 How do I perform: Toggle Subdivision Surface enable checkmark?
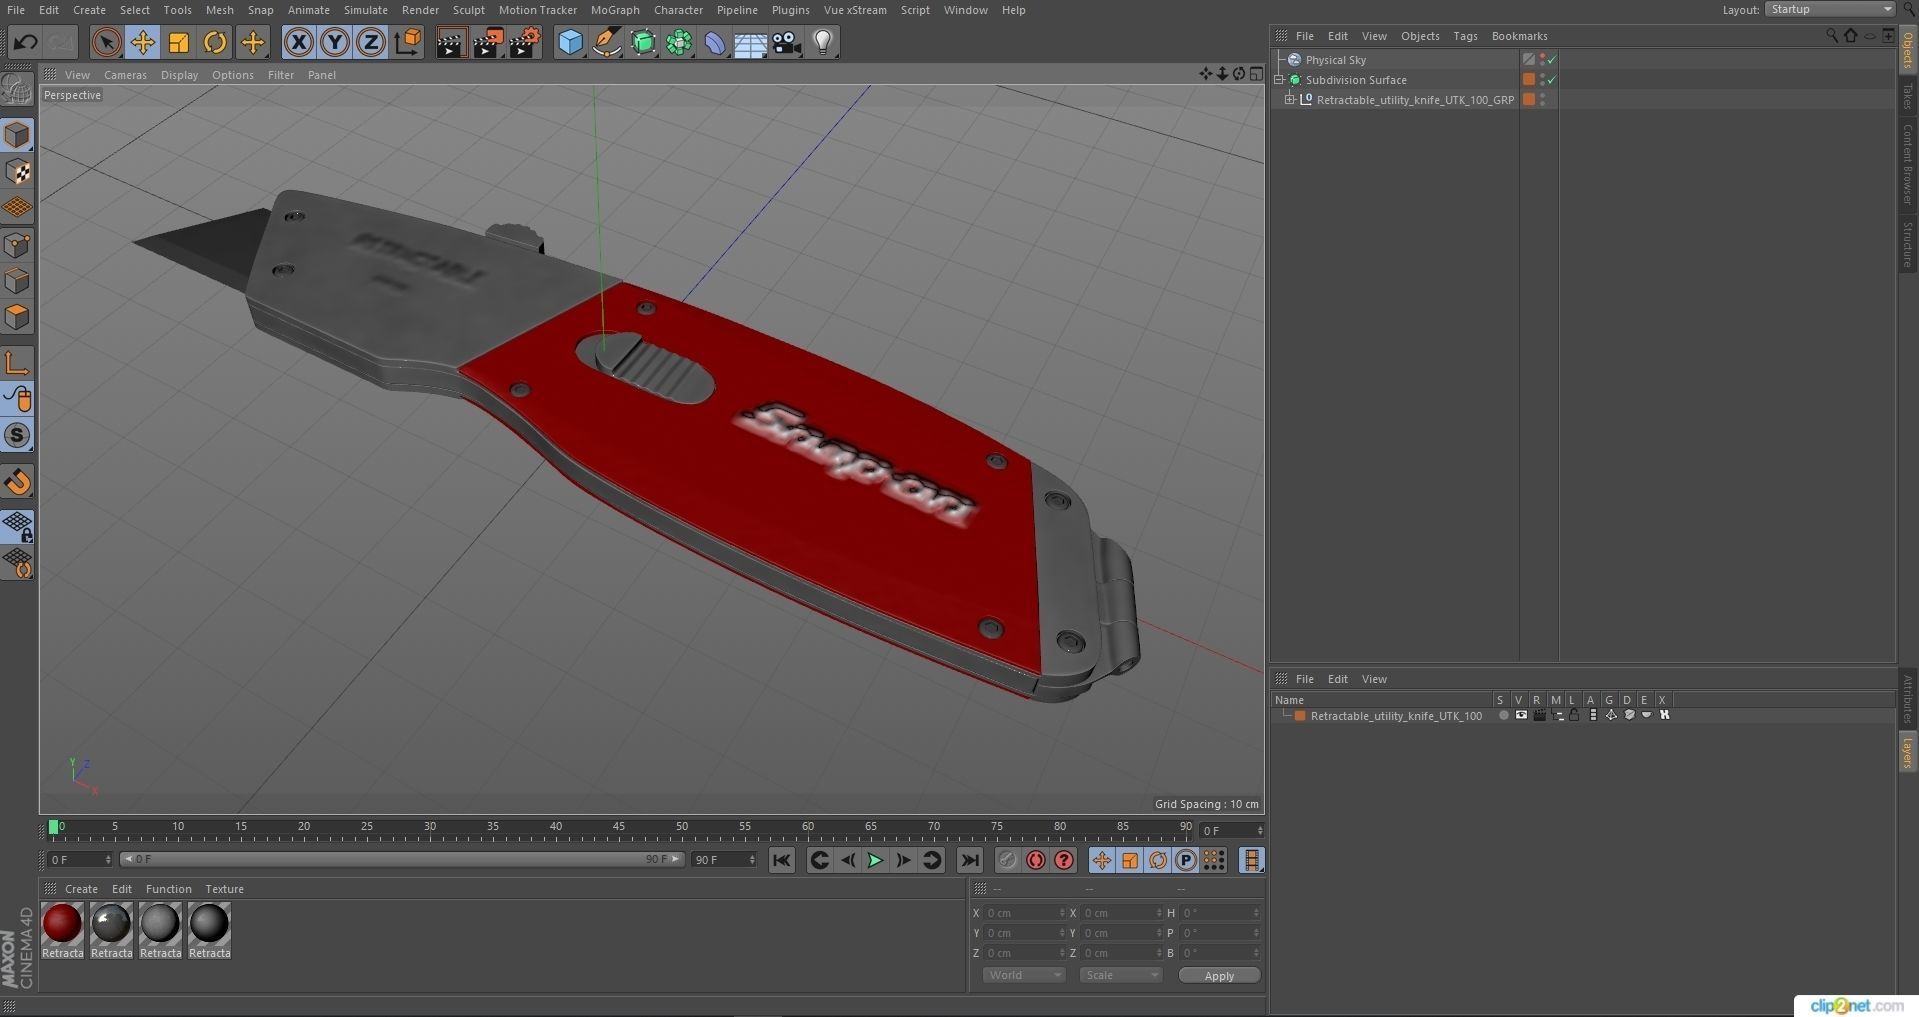tap(1552, 80)
